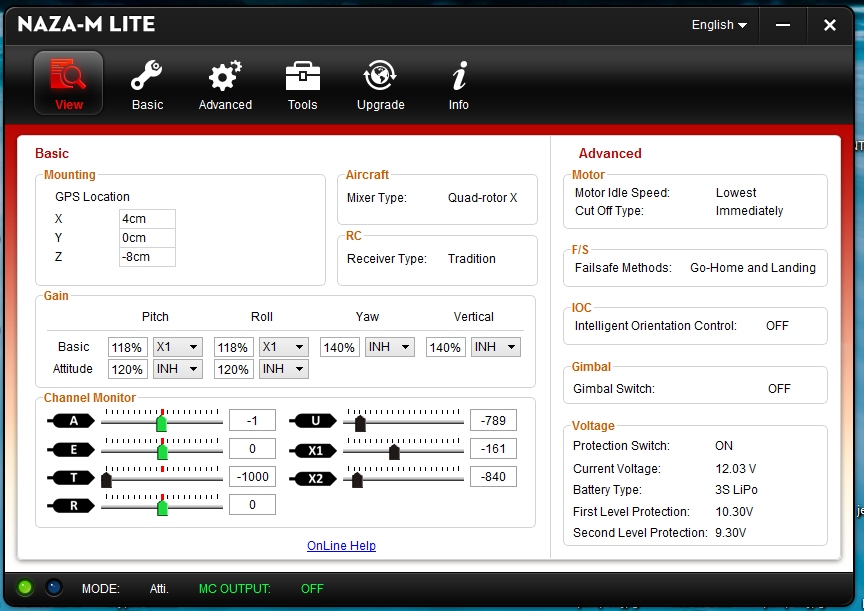Click Basic Vertical gain 140% field
864x611 pixels.
click(445, 347)
